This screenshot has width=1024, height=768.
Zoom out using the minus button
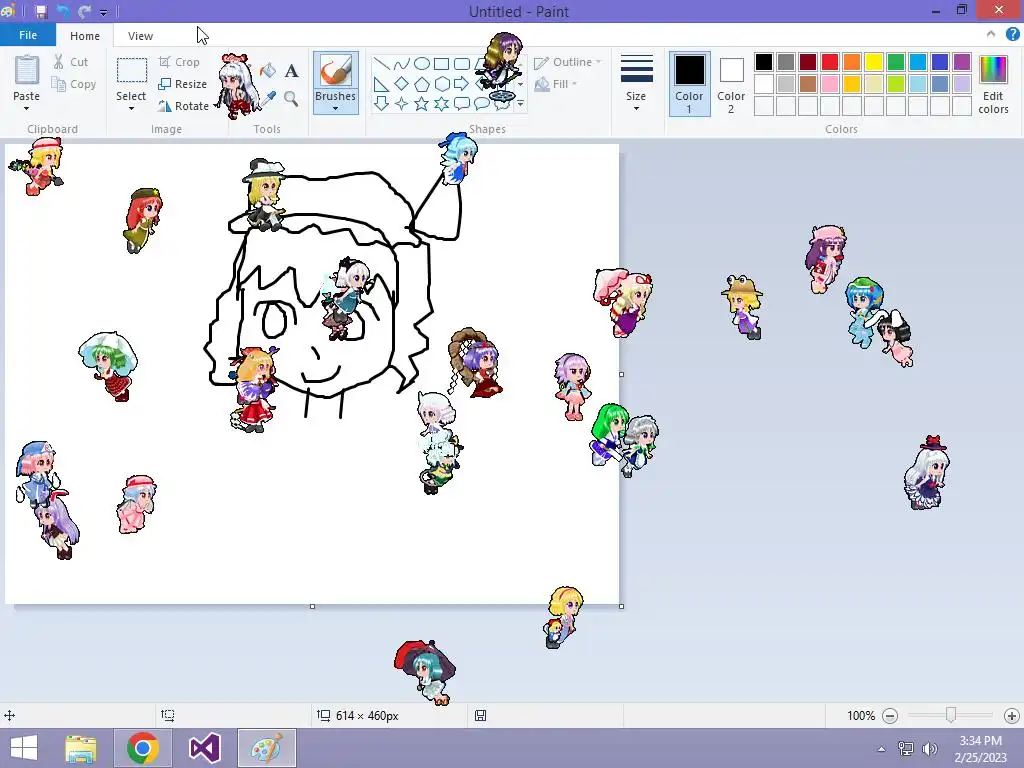pos(890,716)
